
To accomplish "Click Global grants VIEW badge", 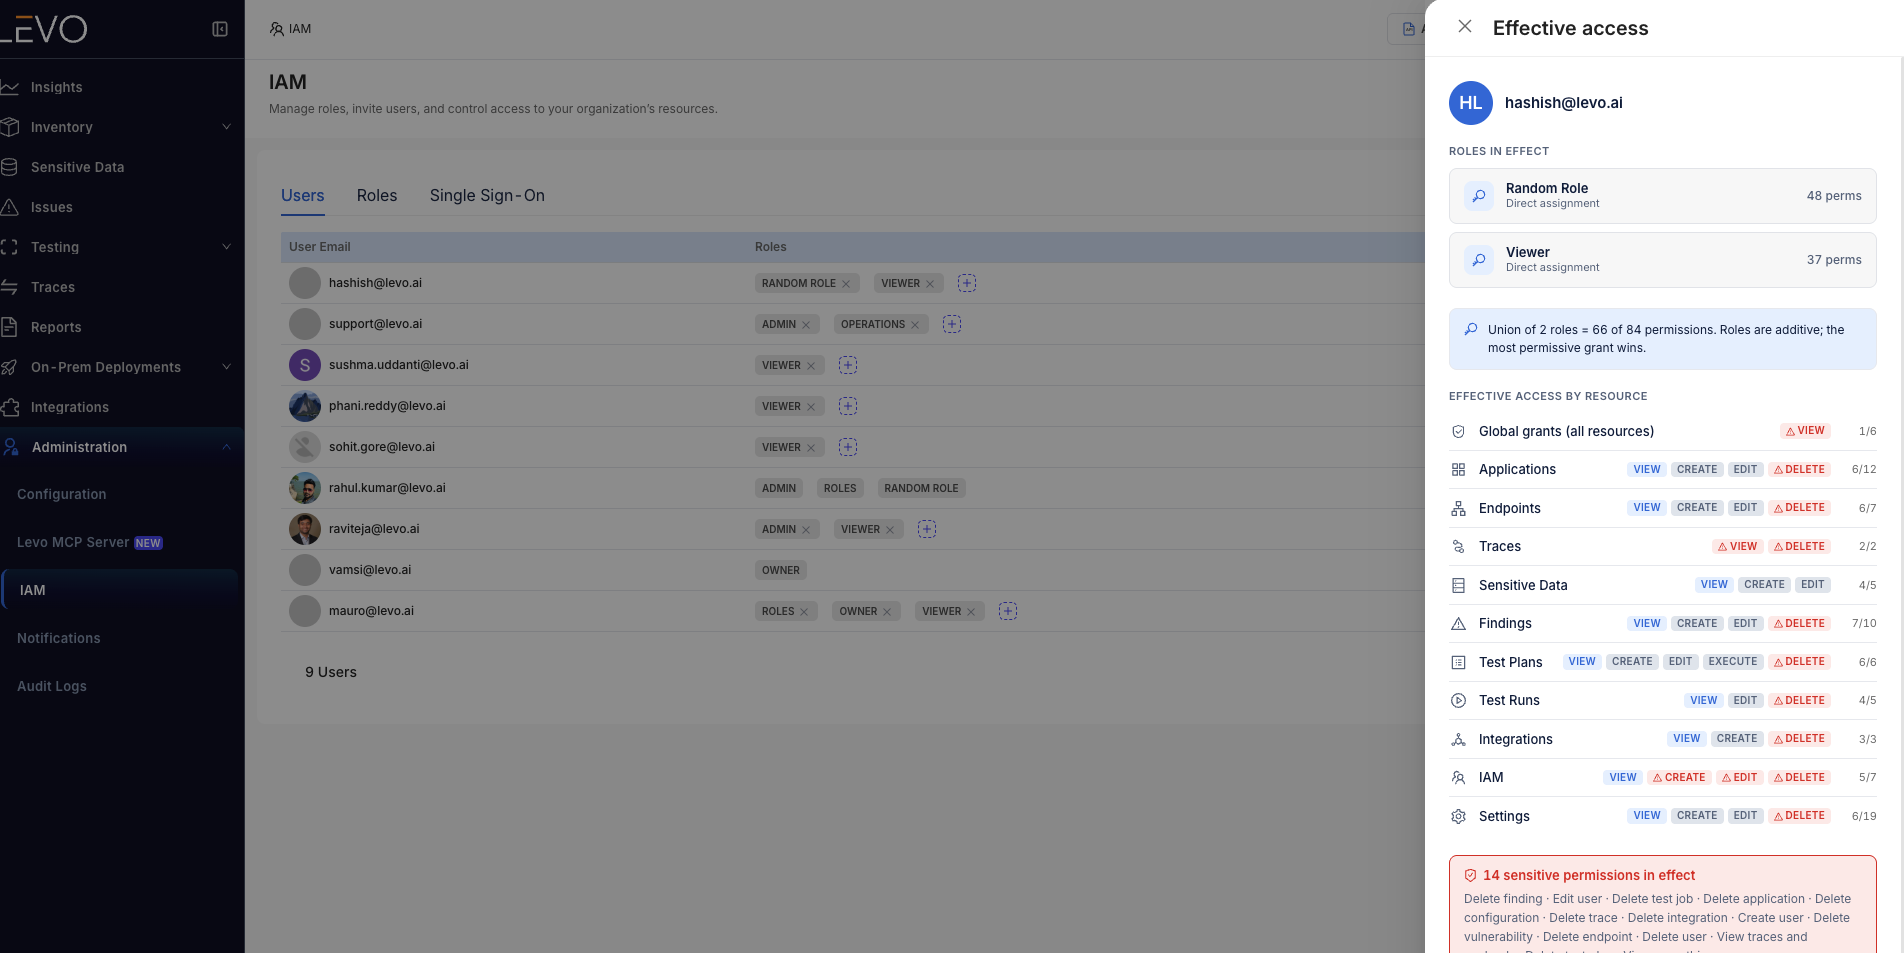I will (1805, 431).
